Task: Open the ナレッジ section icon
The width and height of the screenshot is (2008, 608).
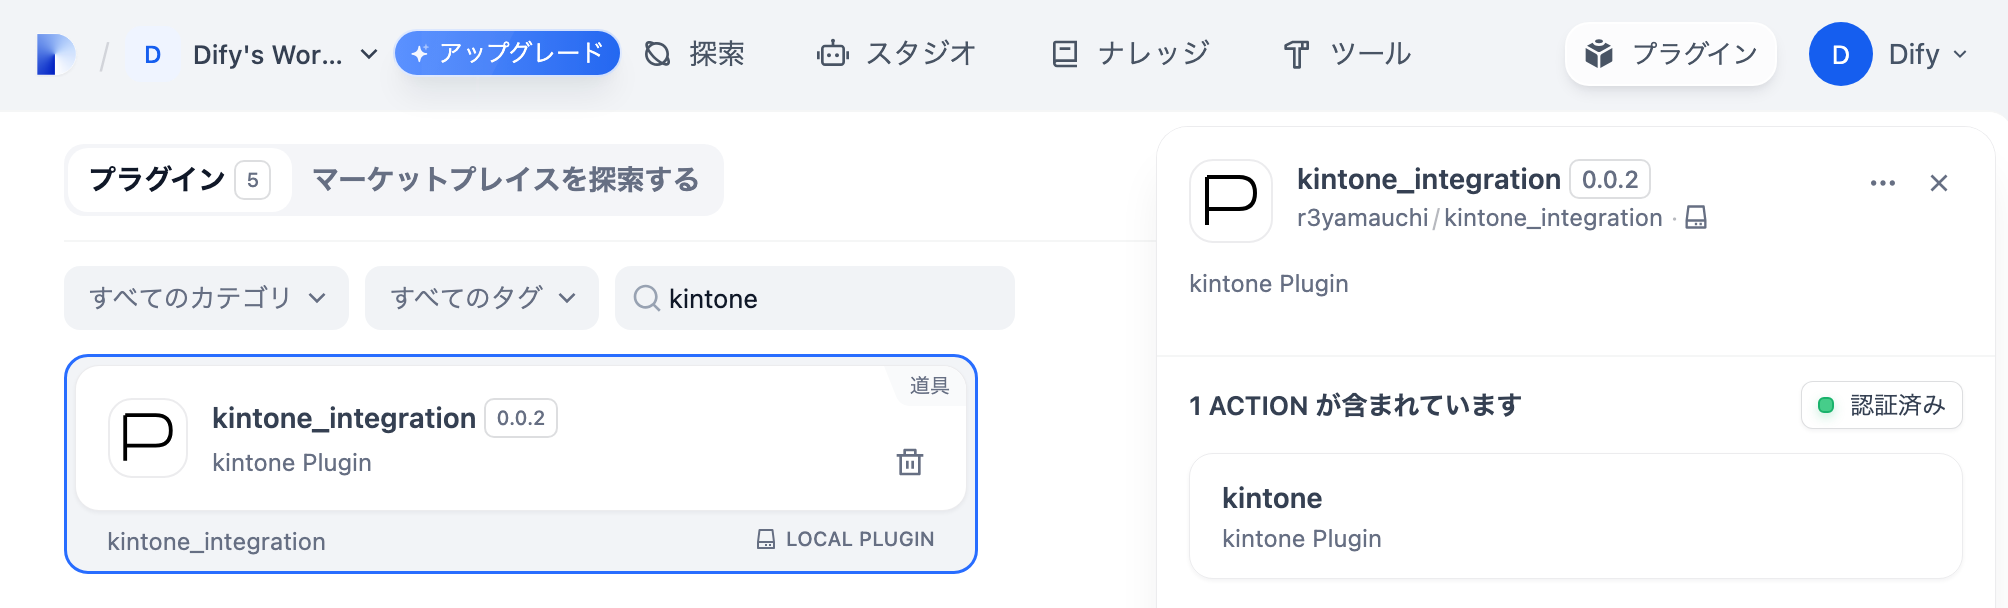Action: click(1066, 54)
